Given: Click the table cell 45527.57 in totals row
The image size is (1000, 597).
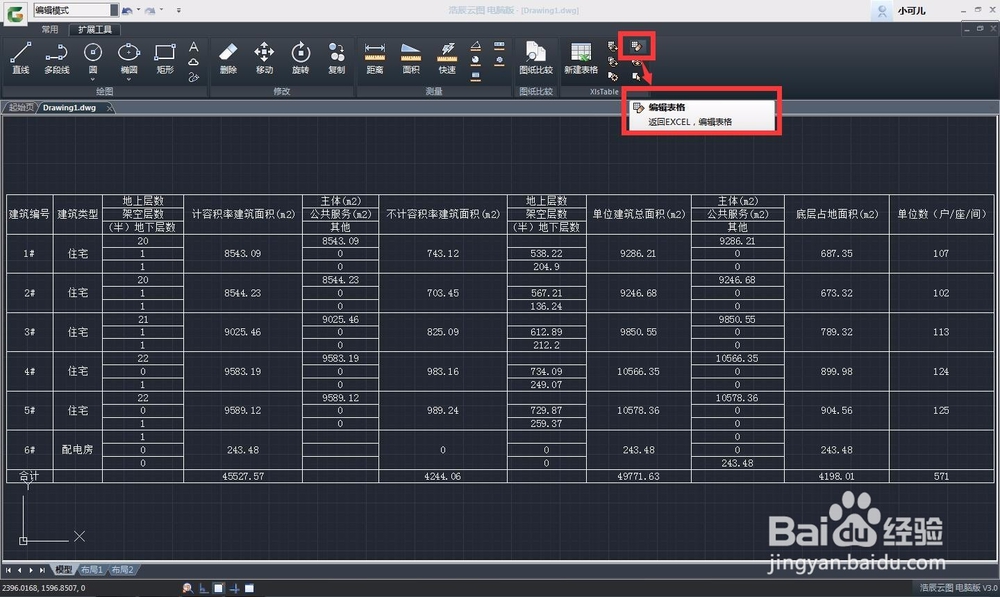Looking at the screenshot, I should [243, 476].
